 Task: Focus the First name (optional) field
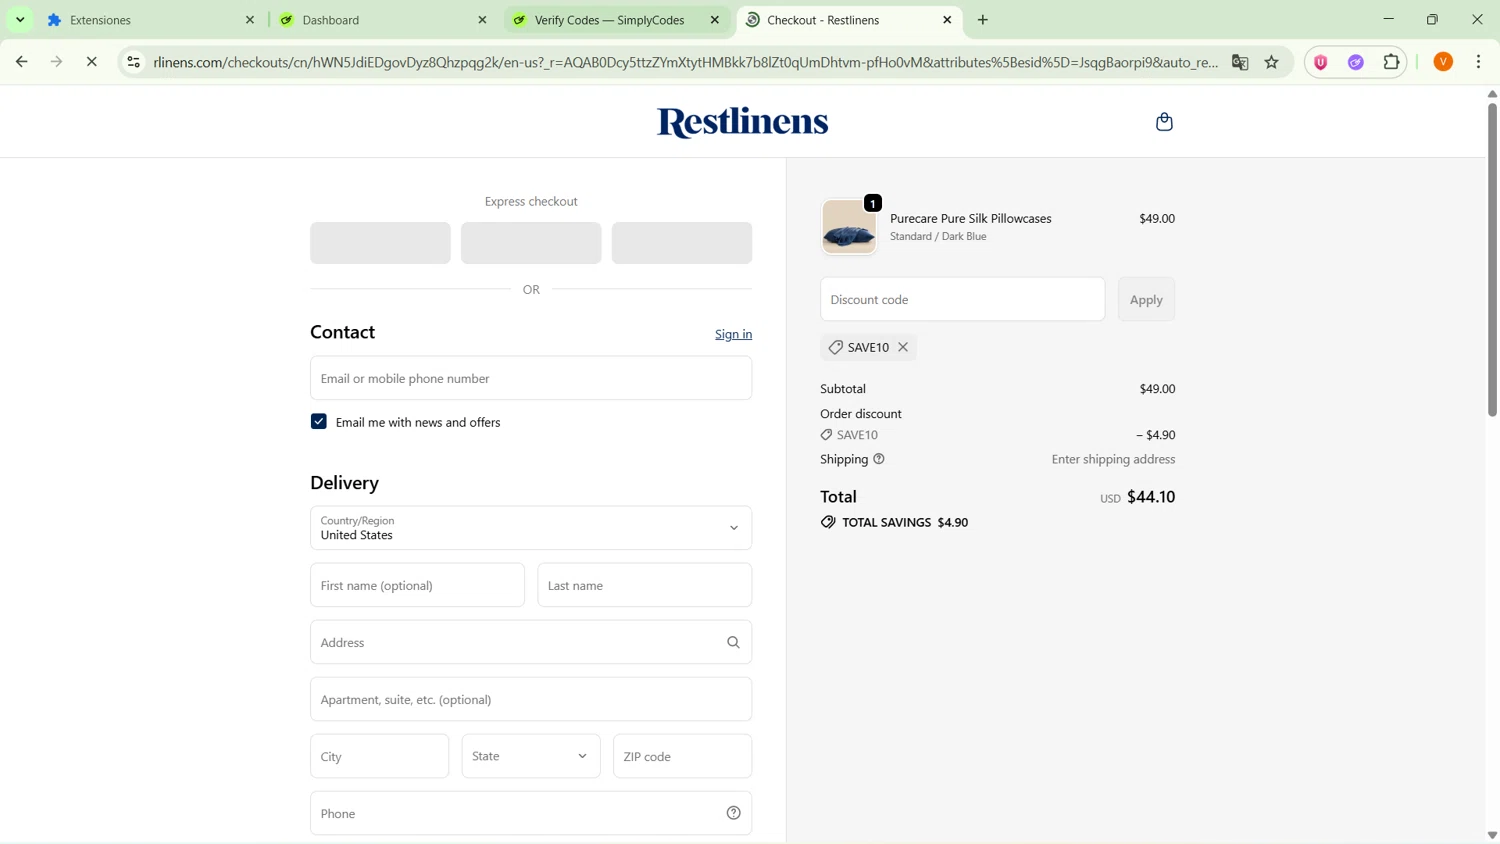417,585
